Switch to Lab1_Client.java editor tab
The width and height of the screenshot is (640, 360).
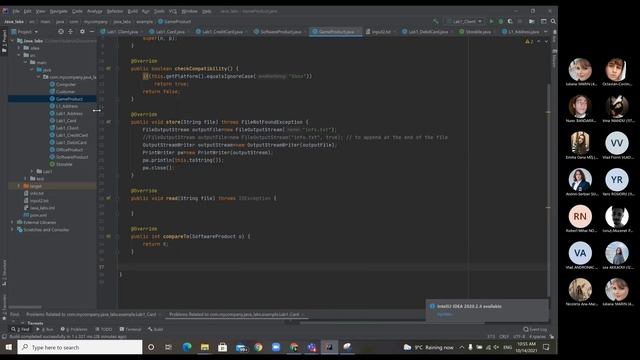coord(121,31)
